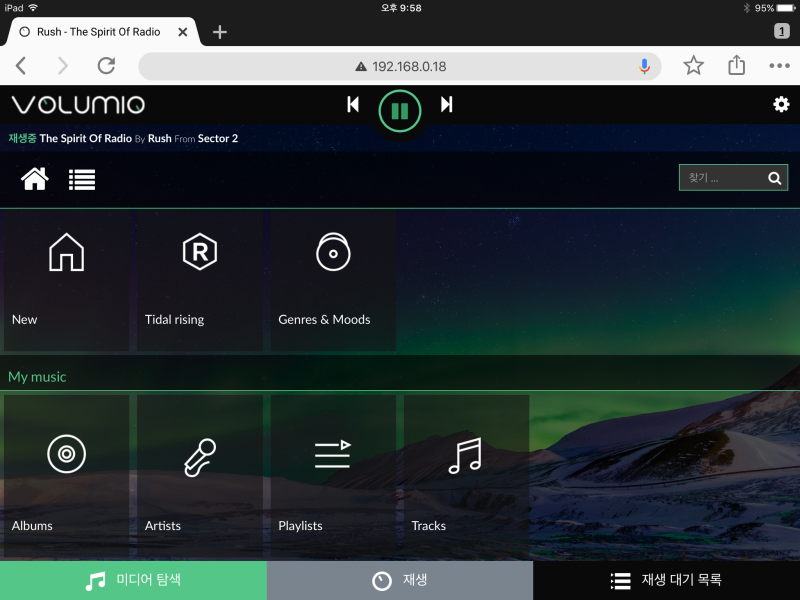Open the Albums section icon
Image resolution: width=800 pixels, height=600 pixels.
coord(66,452)
